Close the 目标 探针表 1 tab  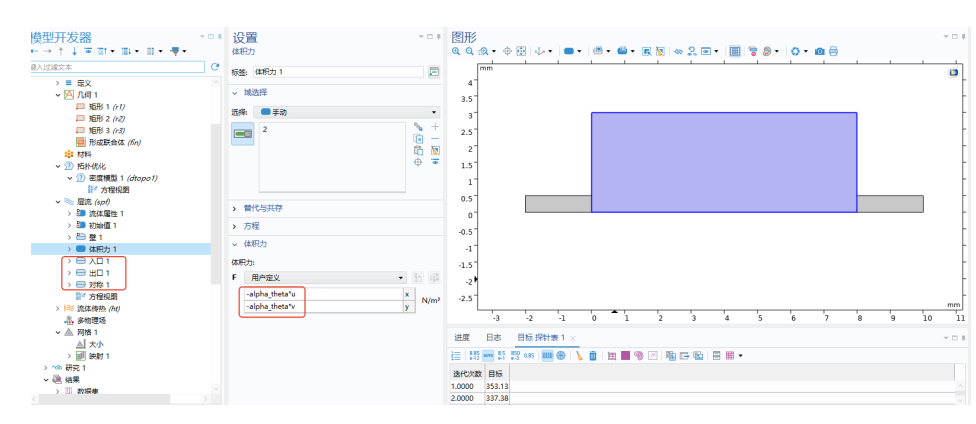point(573,338)
